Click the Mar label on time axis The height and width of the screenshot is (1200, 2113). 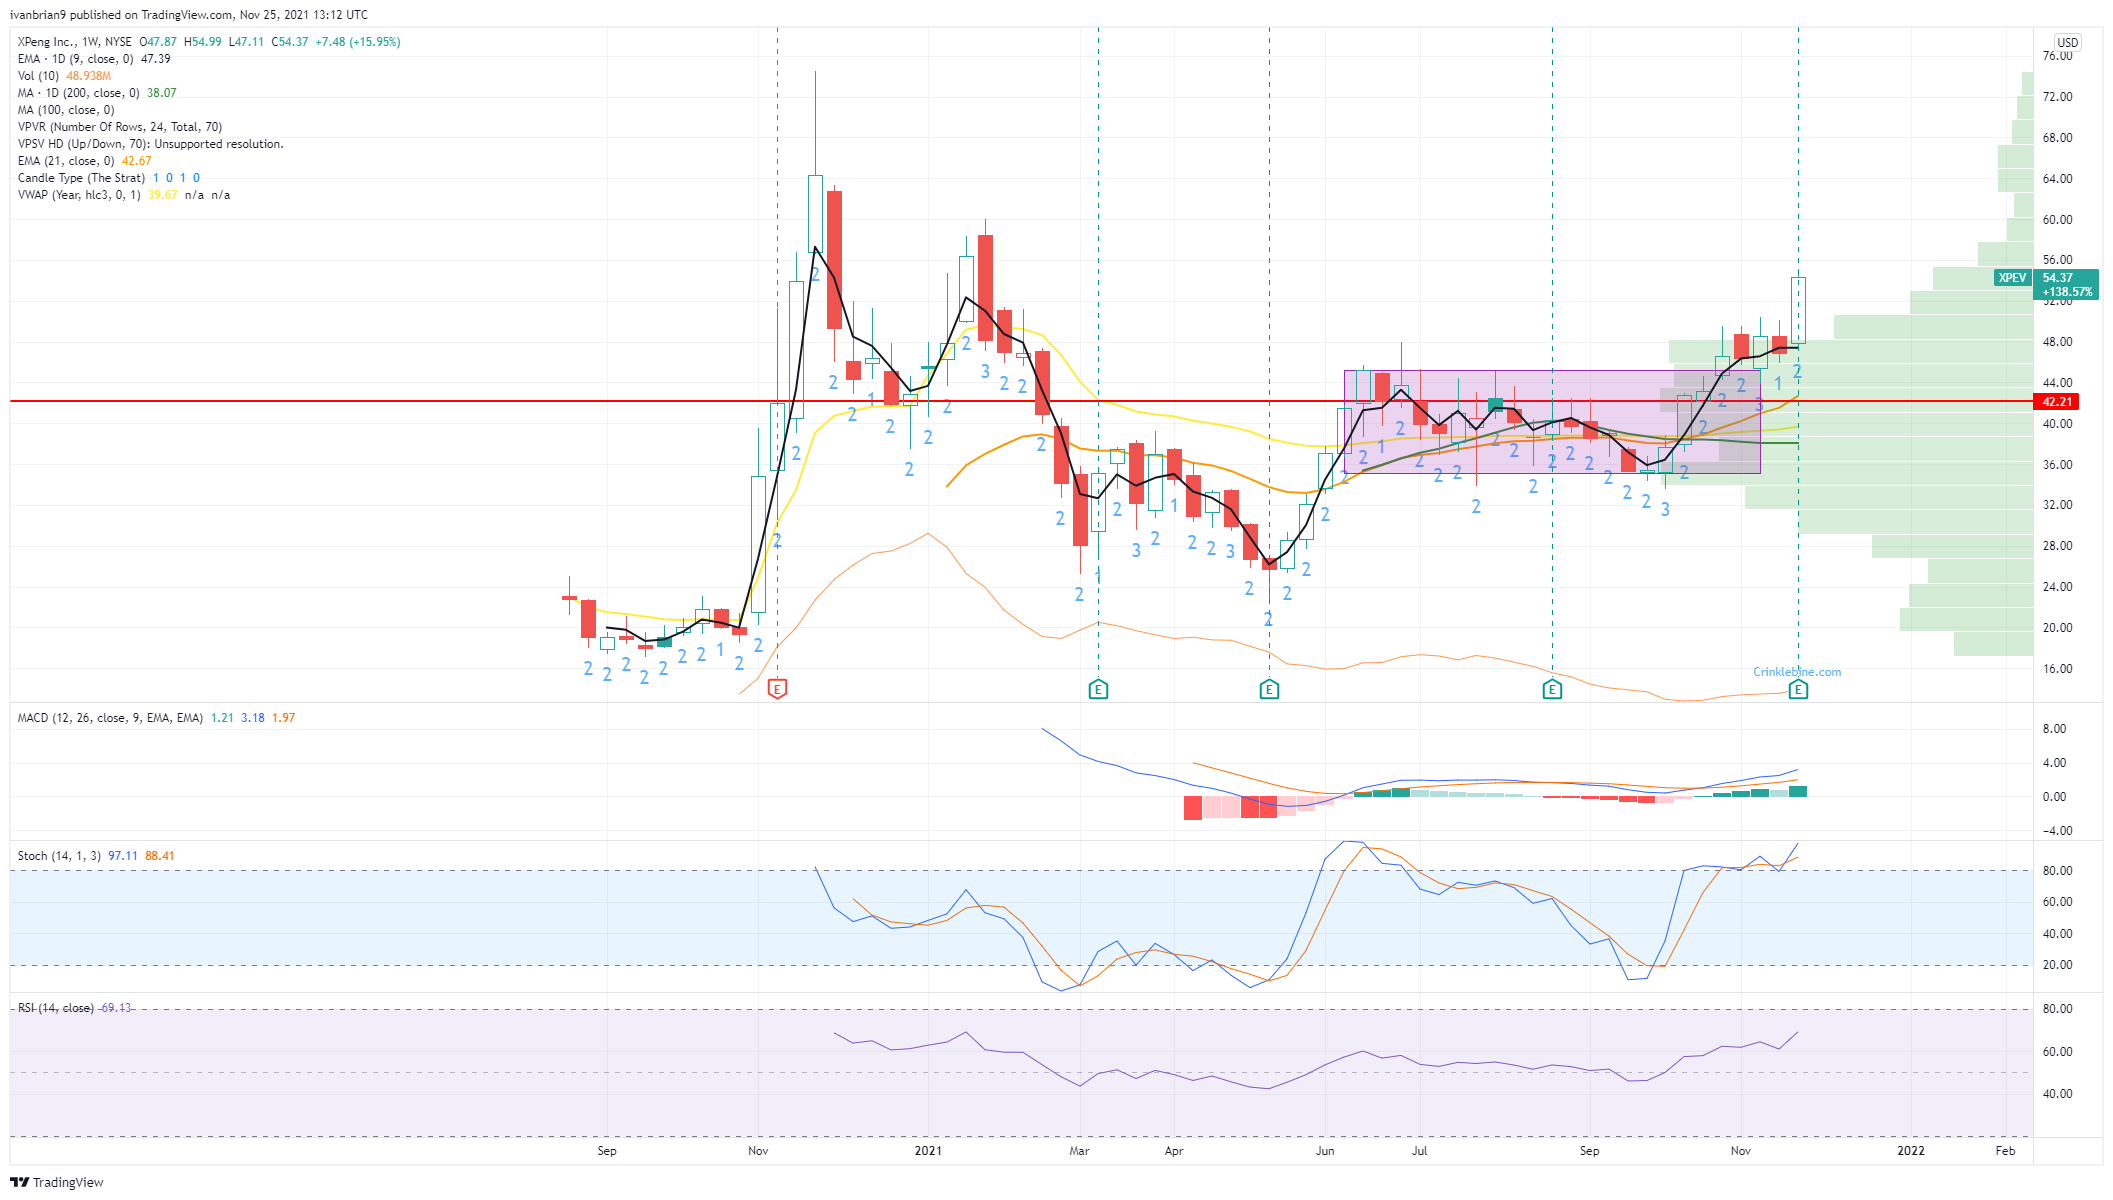coord(1079,1151)
